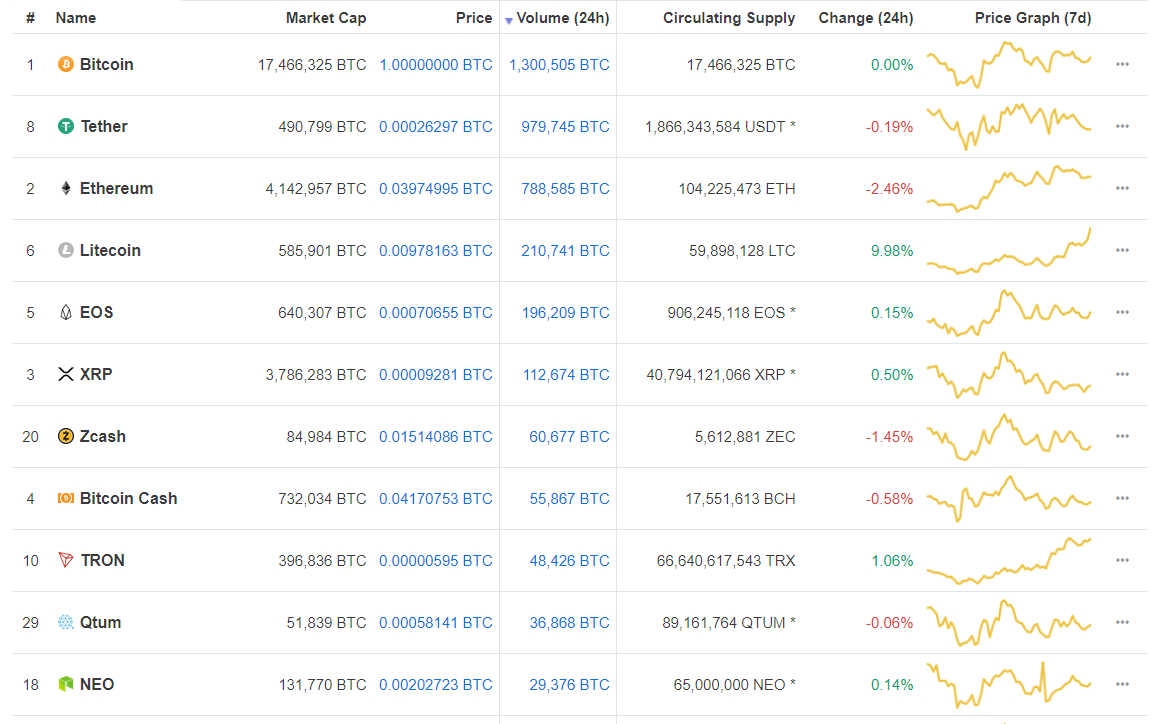Expand the three-dot menu on the Qtum row
This screenshot has width=1153, height=724.
(x=1122, y=623)
